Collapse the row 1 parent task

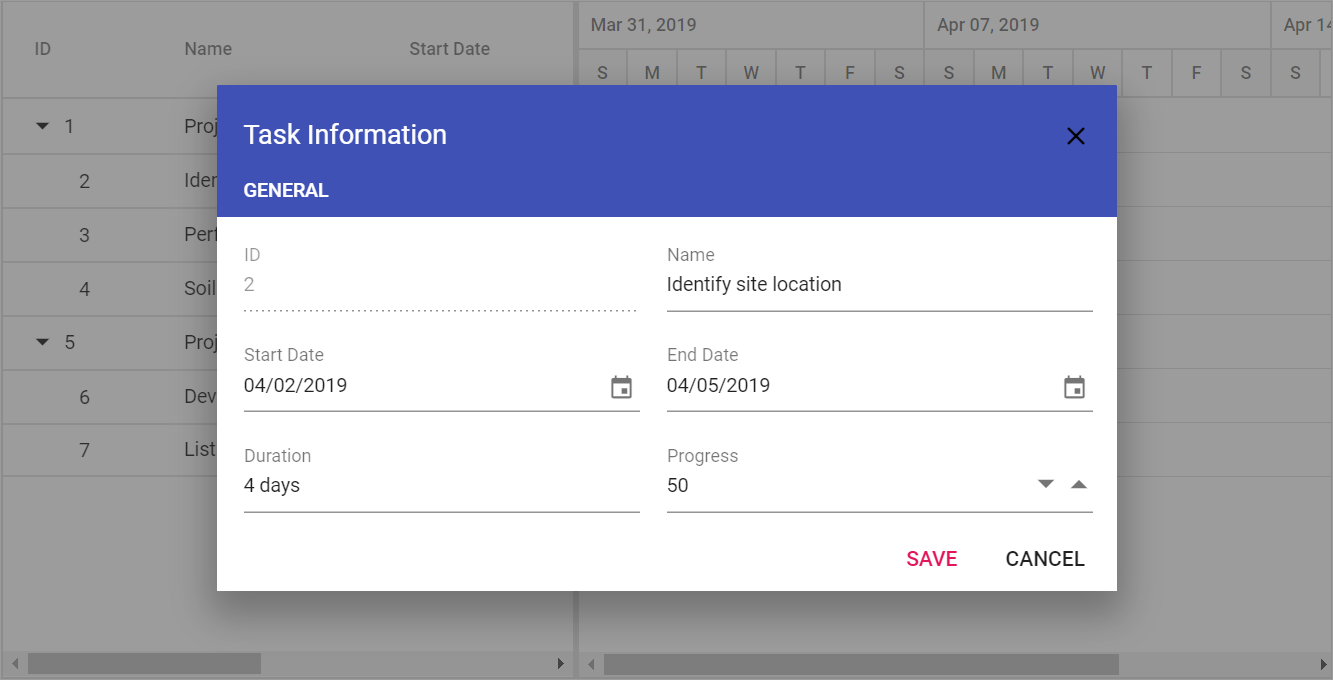click(x=42, y=127)
